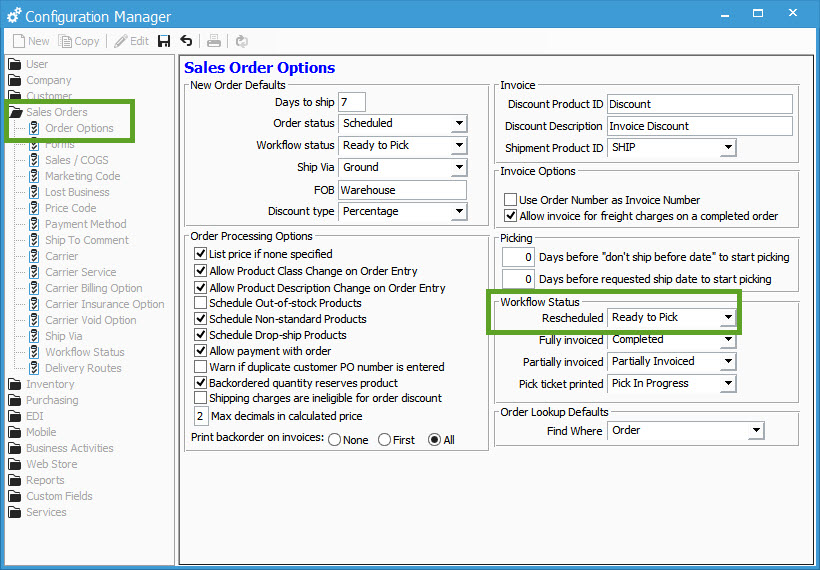Open the Business Activities folder
The image size is (820, 570).
click(61, 448)
